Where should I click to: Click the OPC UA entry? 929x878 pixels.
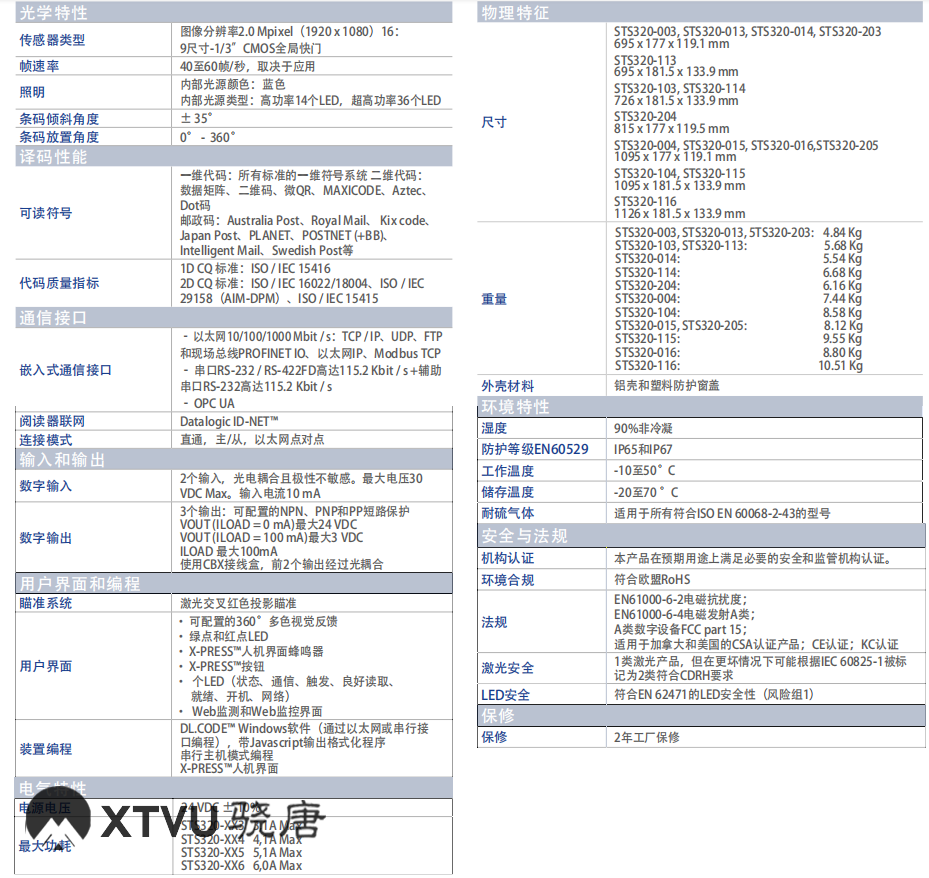tap(209, 403)
